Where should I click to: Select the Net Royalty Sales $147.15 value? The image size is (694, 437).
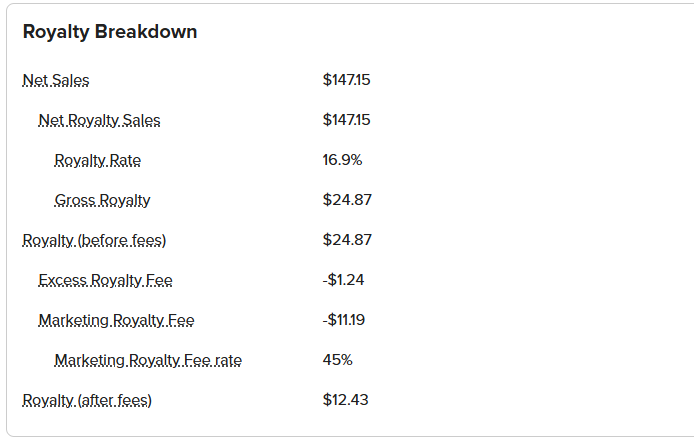pyautogui.click(x=347, y=120)
